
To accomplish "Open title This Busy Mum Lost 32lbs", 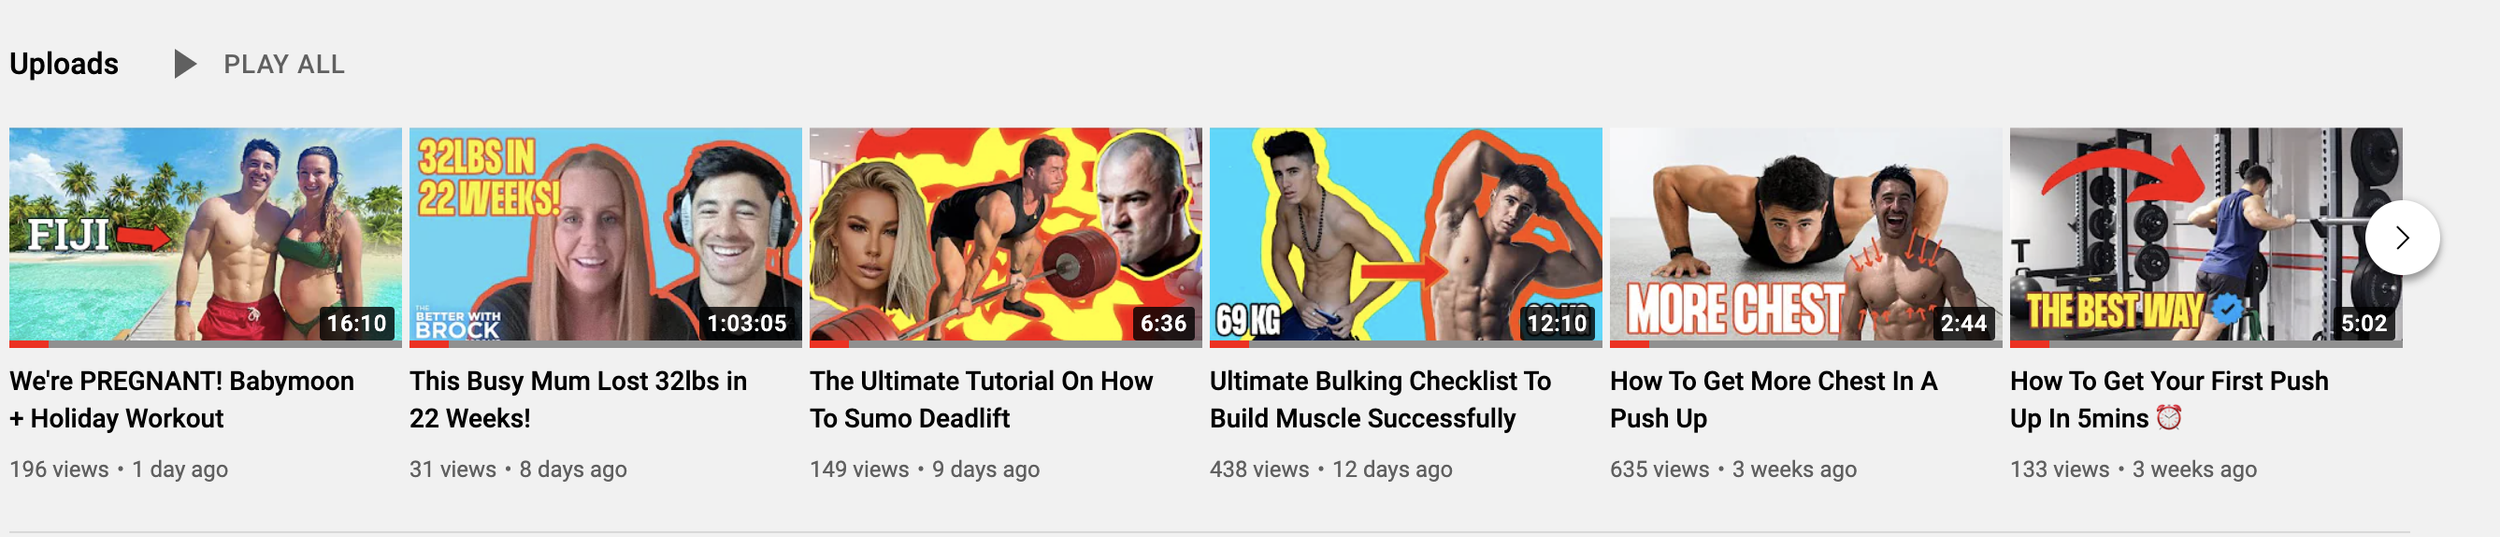I will point(578,400).
